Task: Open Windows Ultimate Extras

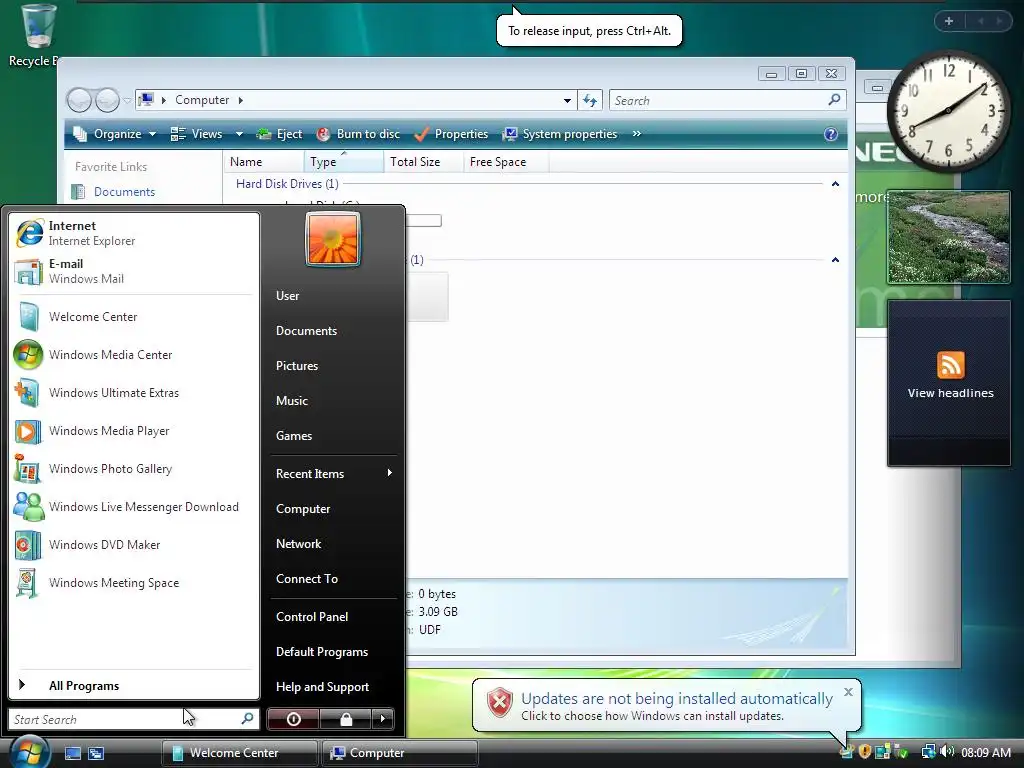Action: [x=134, y=392]
